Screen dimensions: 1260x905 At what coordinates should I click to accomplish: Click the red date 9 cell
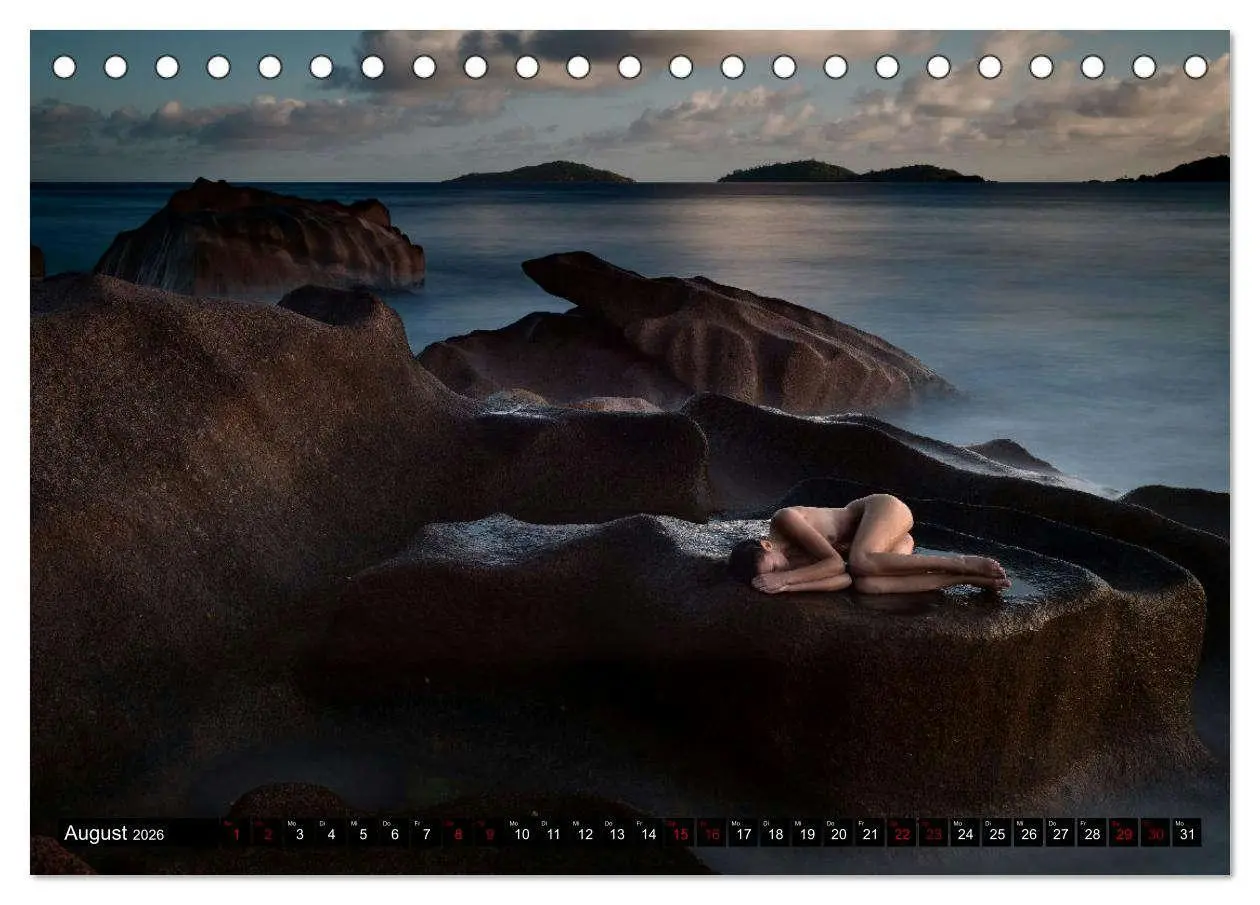click(x=489, y=832)
